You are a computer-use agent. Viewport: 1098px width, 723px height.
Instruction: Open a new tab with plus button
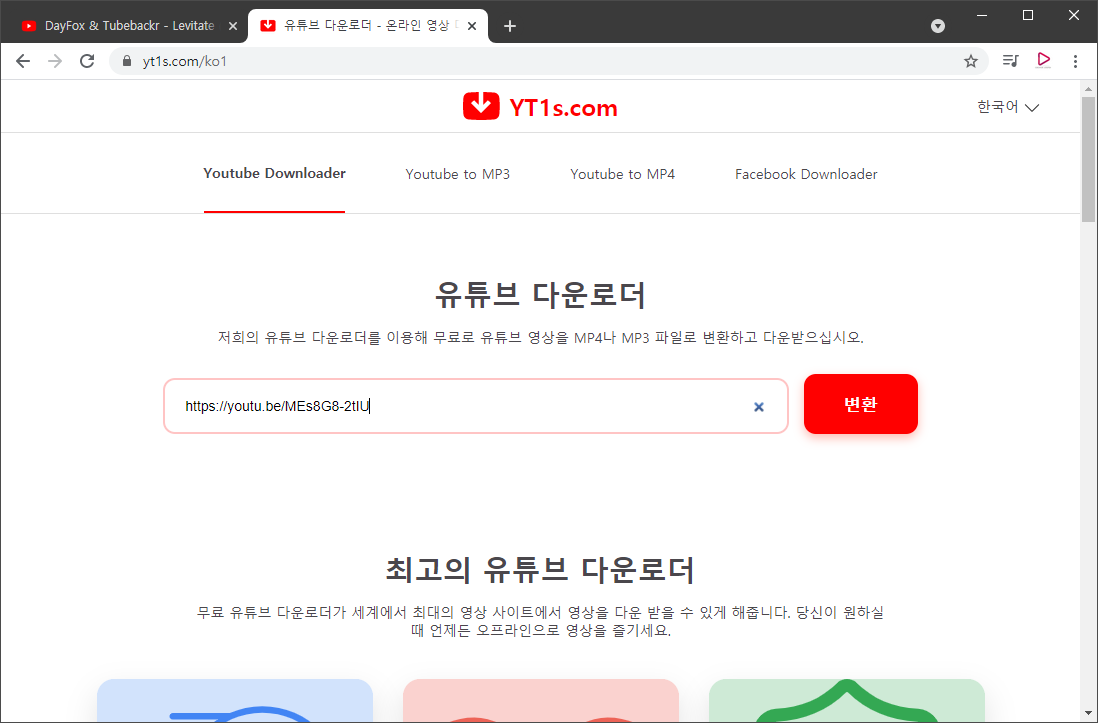click(x=510, y=26)
